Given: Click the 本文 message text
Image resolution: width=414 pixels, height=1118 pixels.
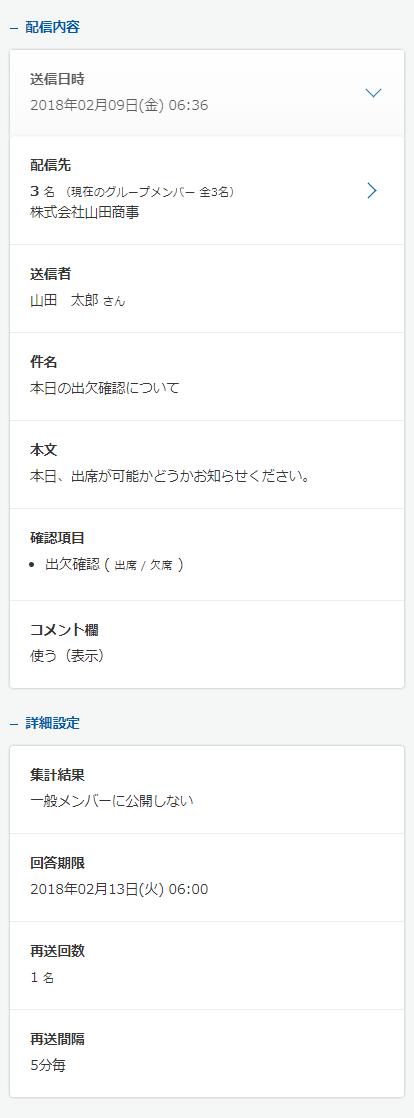Looking at the screenshot, I should (x=170, y=476).
